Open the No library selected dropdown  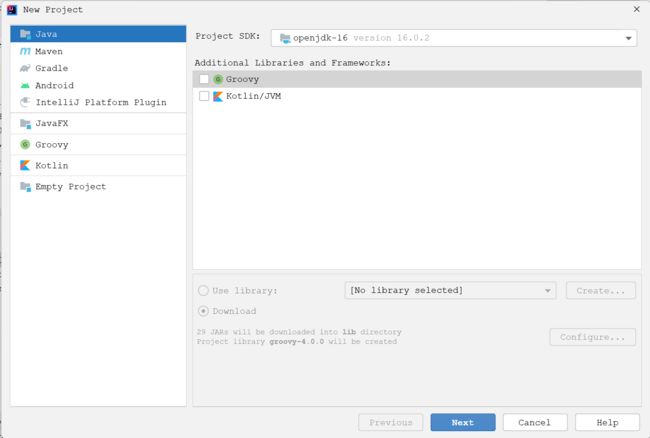pyautogui.click(x=450, y=290)
